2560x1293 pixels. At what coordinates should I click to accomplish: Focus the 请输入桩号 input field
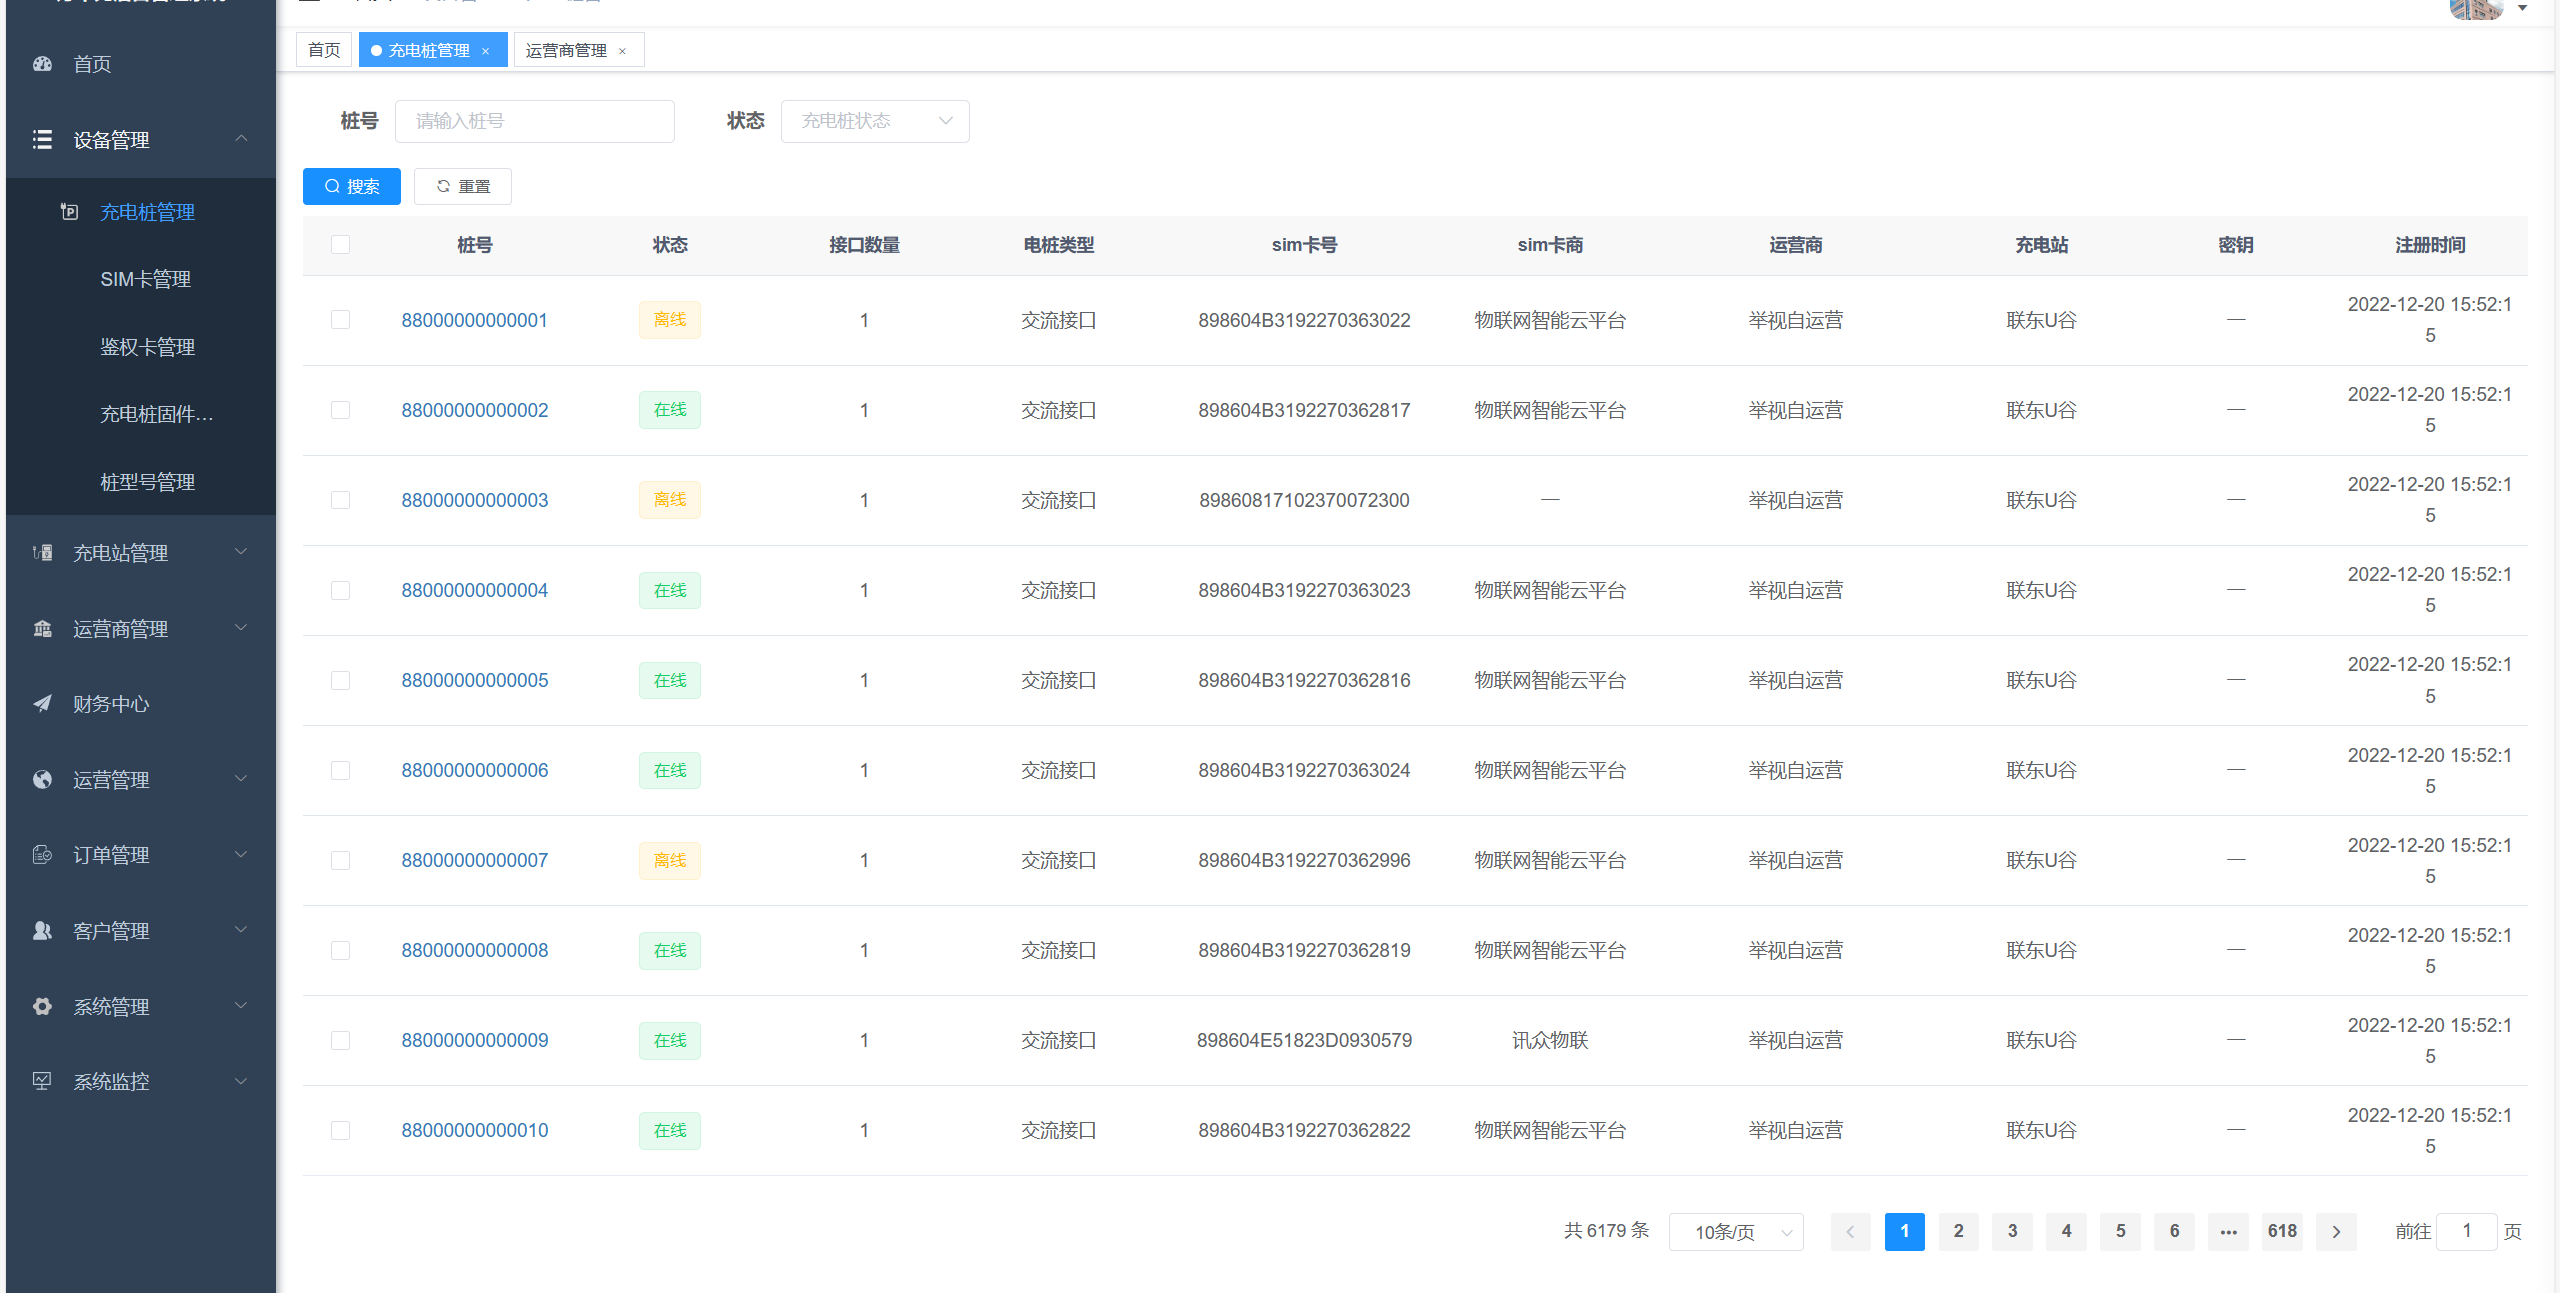(535, 121)
